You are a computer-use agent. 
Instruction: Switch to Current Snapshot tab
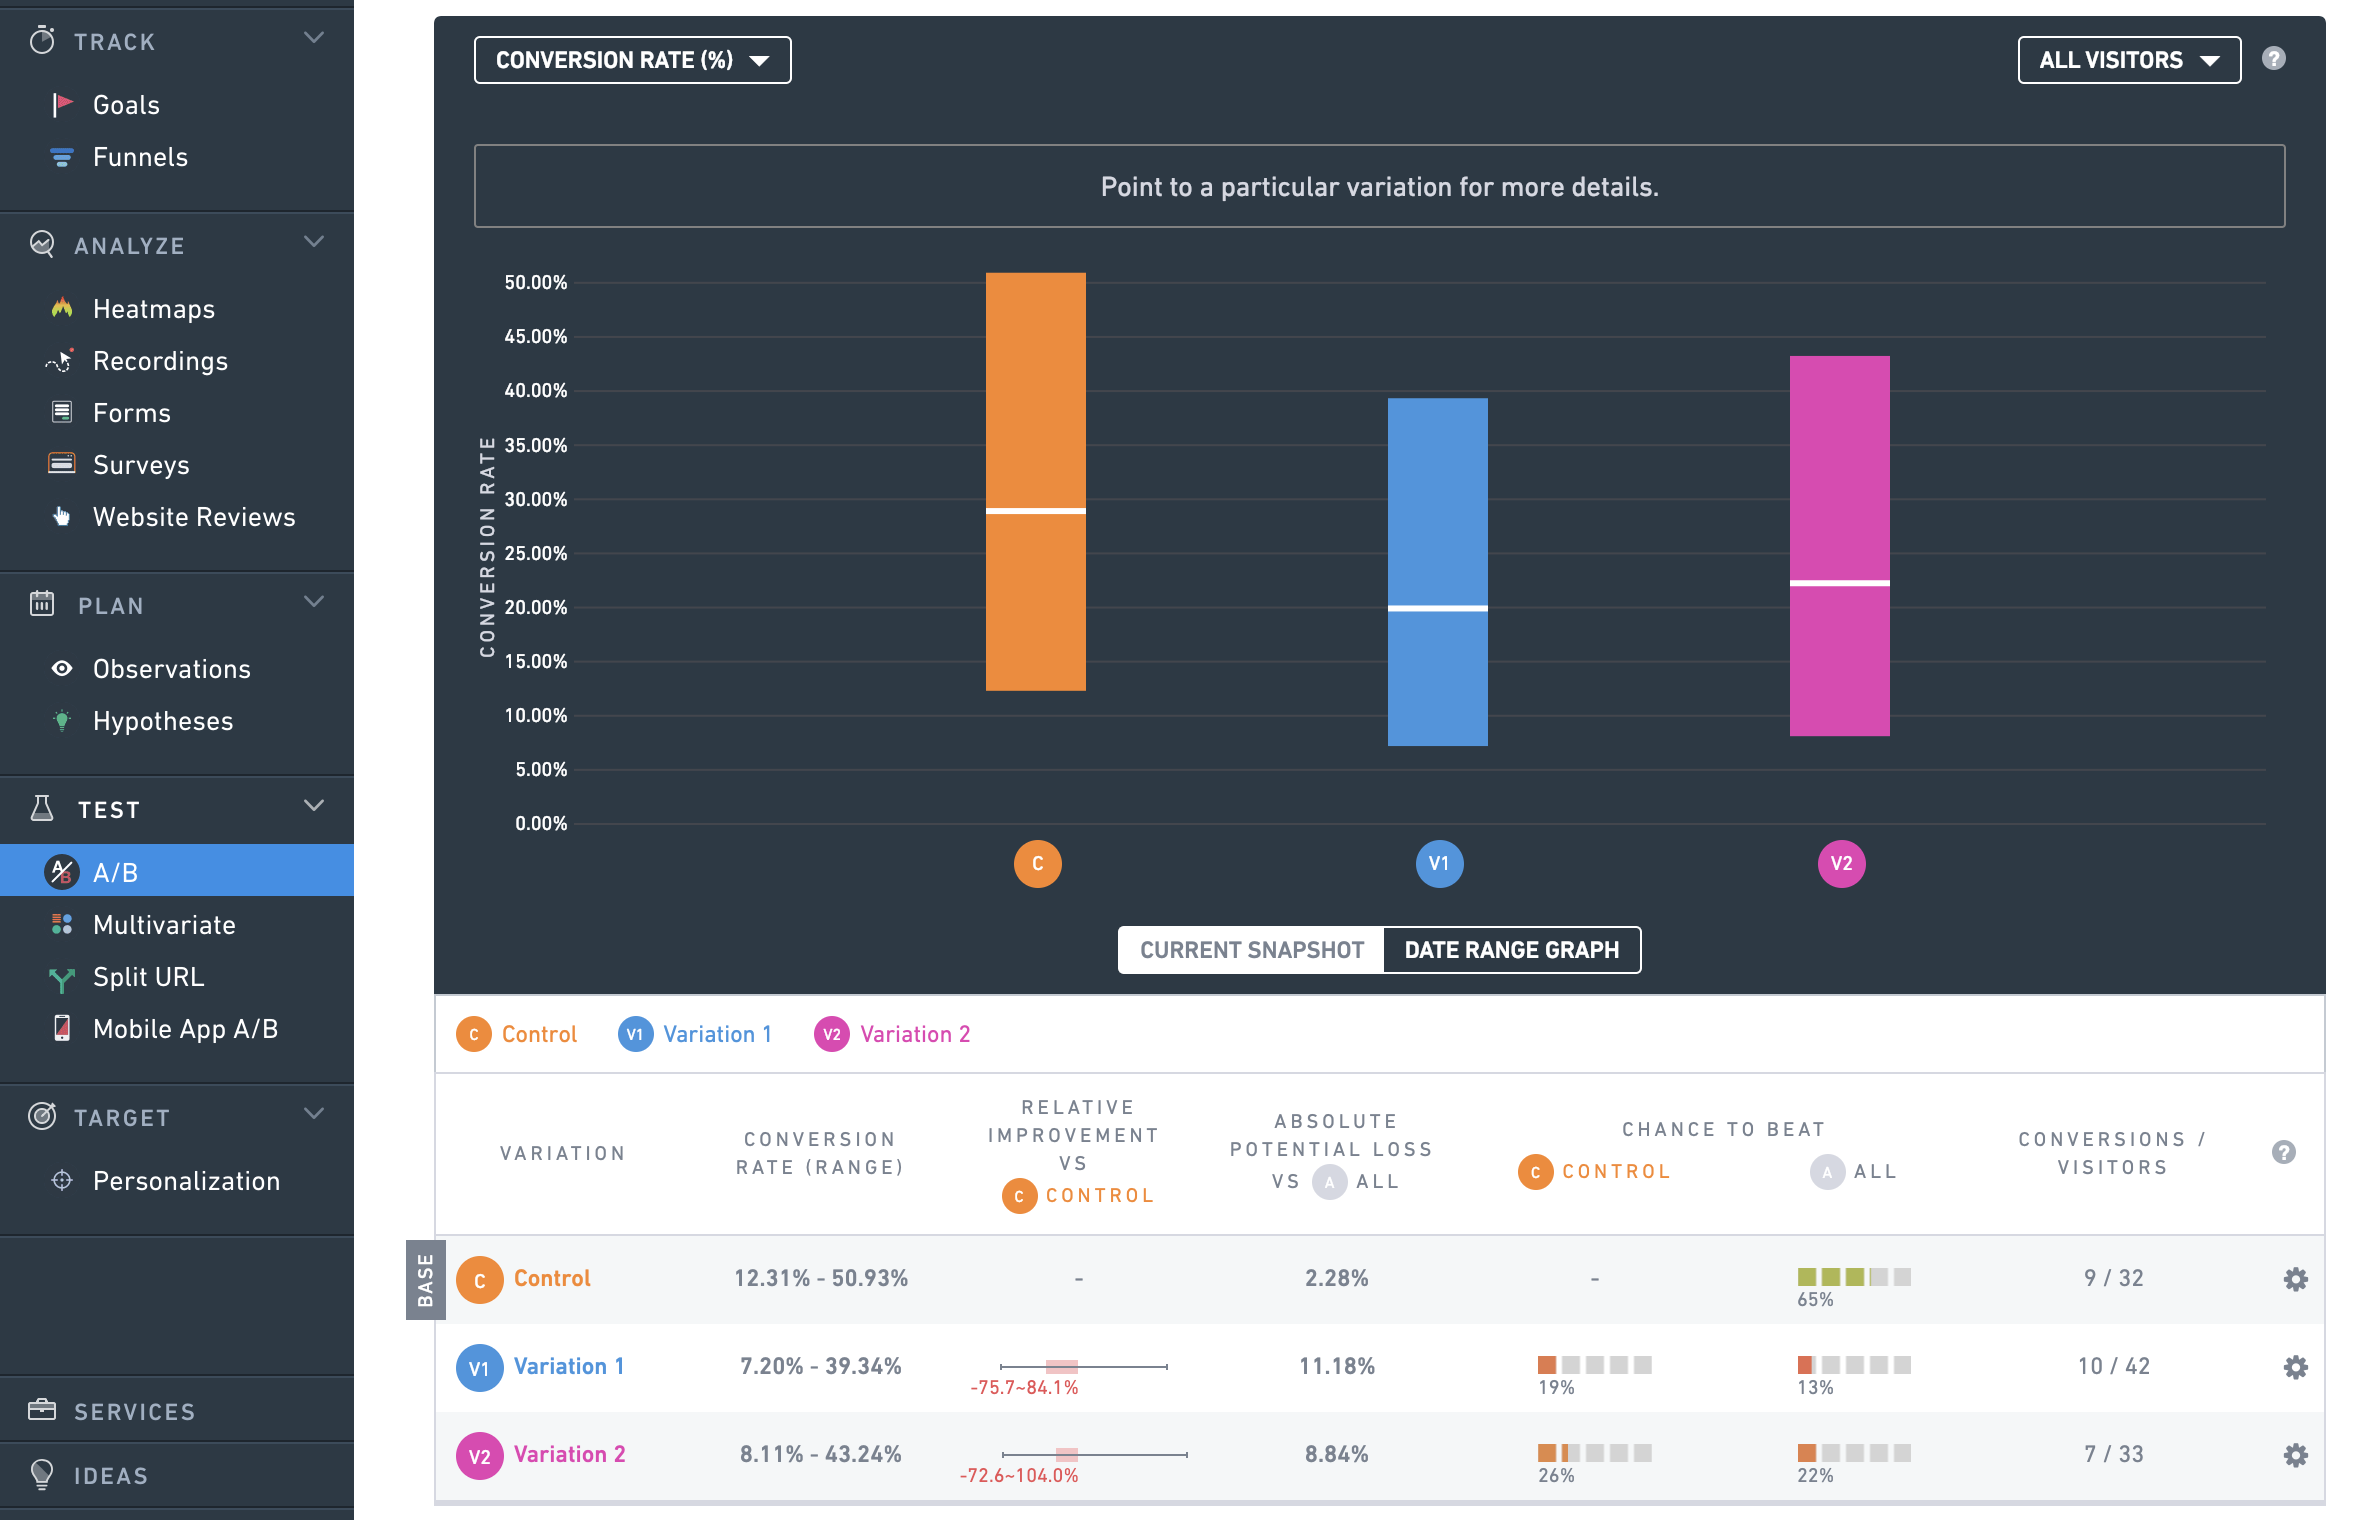(1251, 950)
